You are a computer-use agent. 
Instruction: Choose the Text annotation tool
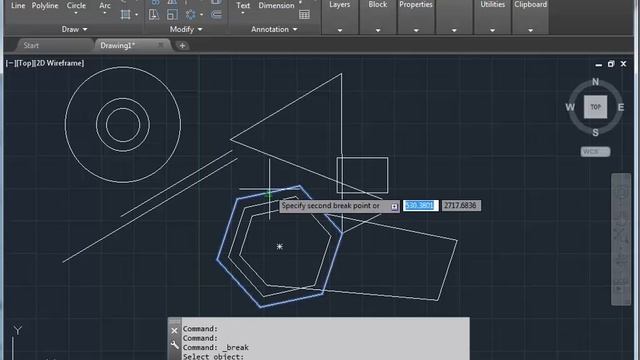[243, 5]
